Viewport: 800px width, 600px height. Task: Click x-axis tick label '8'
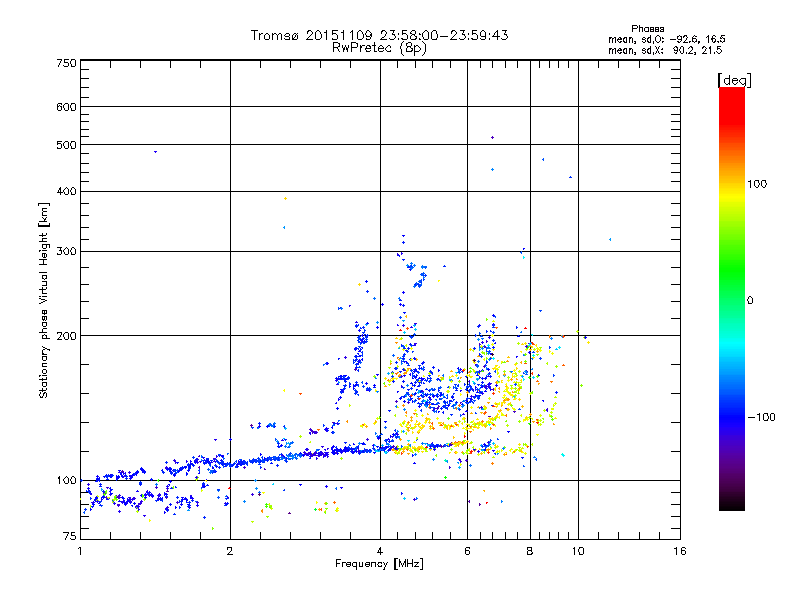530,551
